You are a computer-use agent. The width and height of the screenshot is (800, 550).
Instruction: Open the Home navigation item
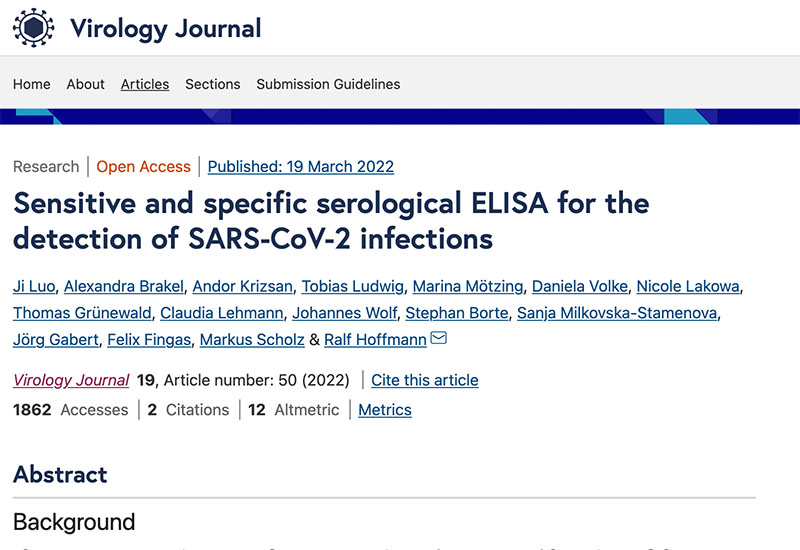pos(32,84)
